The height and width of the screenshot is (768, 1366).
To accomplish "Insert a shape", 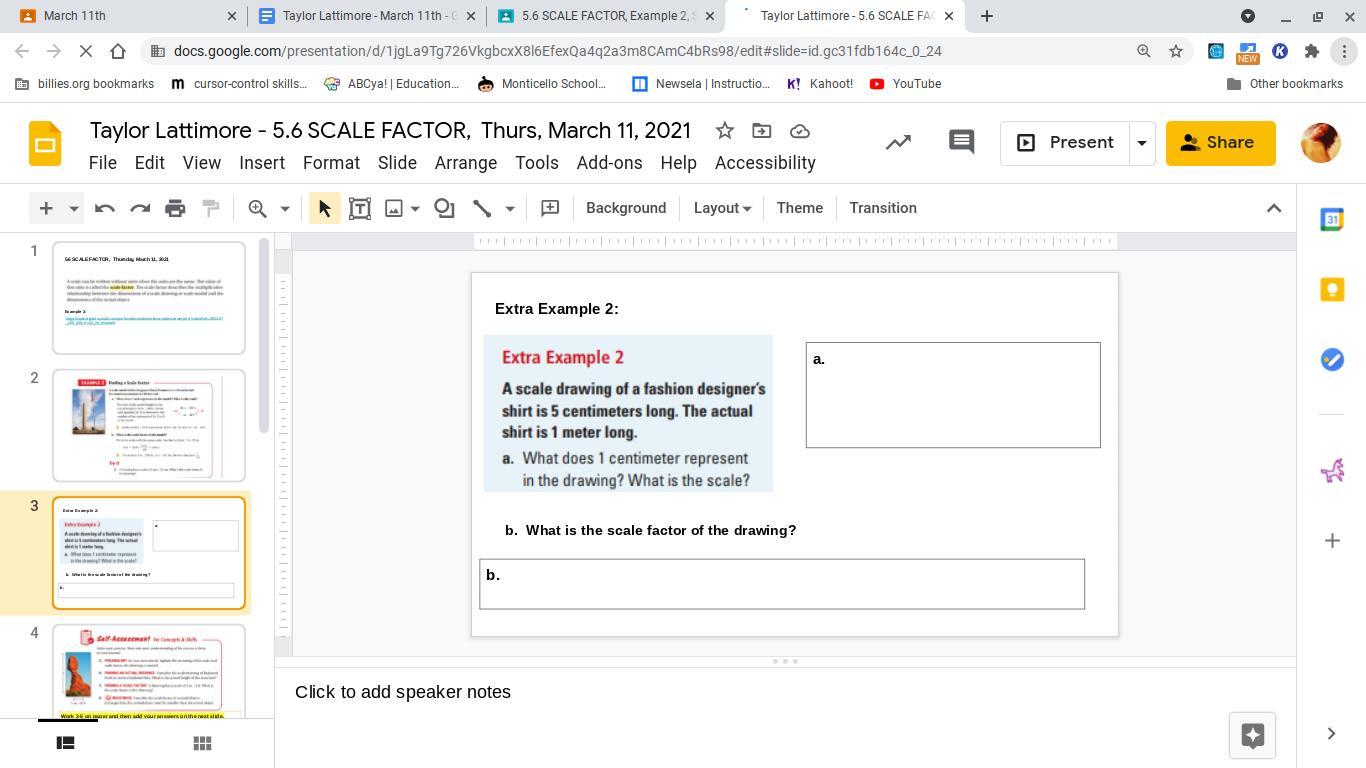I will coord(444,208).
